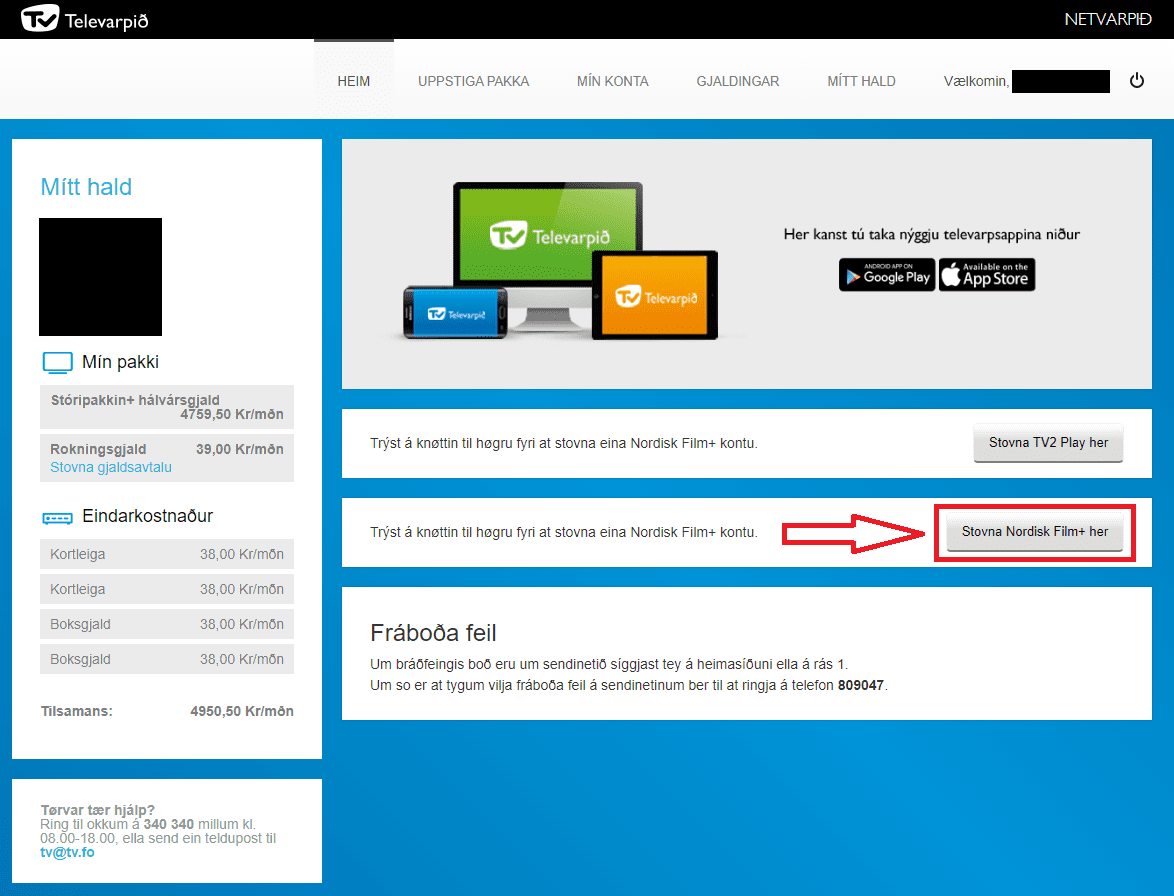Select GJALDINGAR in navigation
The image size is (1174, 896).
pos(737,81)
